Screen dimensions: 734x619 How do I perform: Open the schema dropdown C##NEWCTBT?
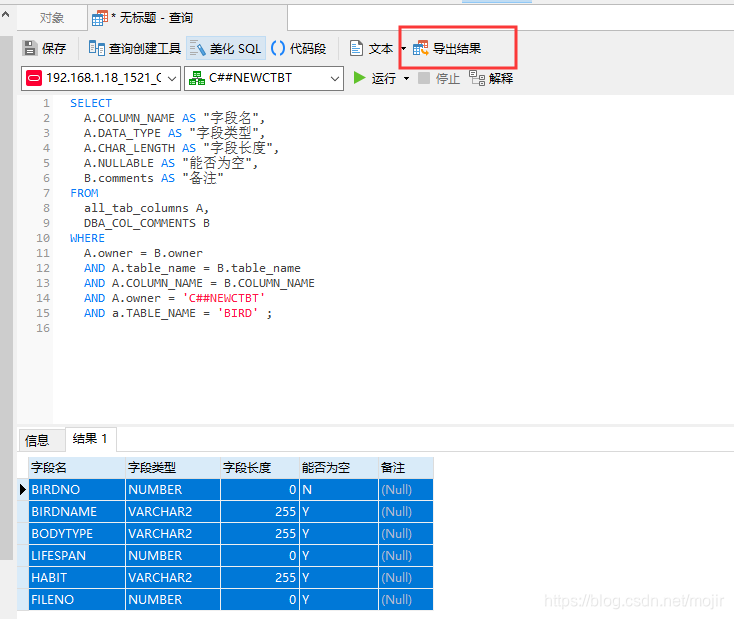point(264,78)
